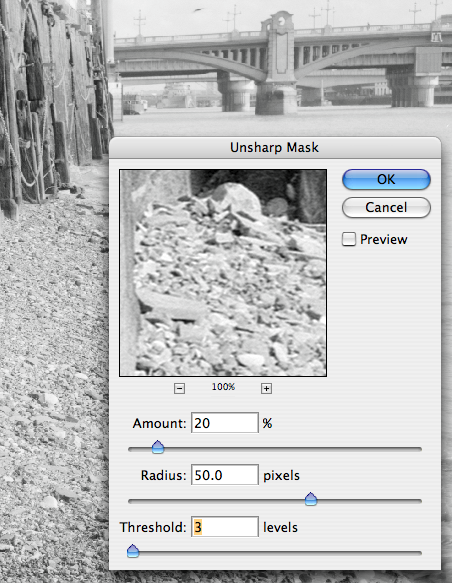Click the Amount input field

coord(225,423)
